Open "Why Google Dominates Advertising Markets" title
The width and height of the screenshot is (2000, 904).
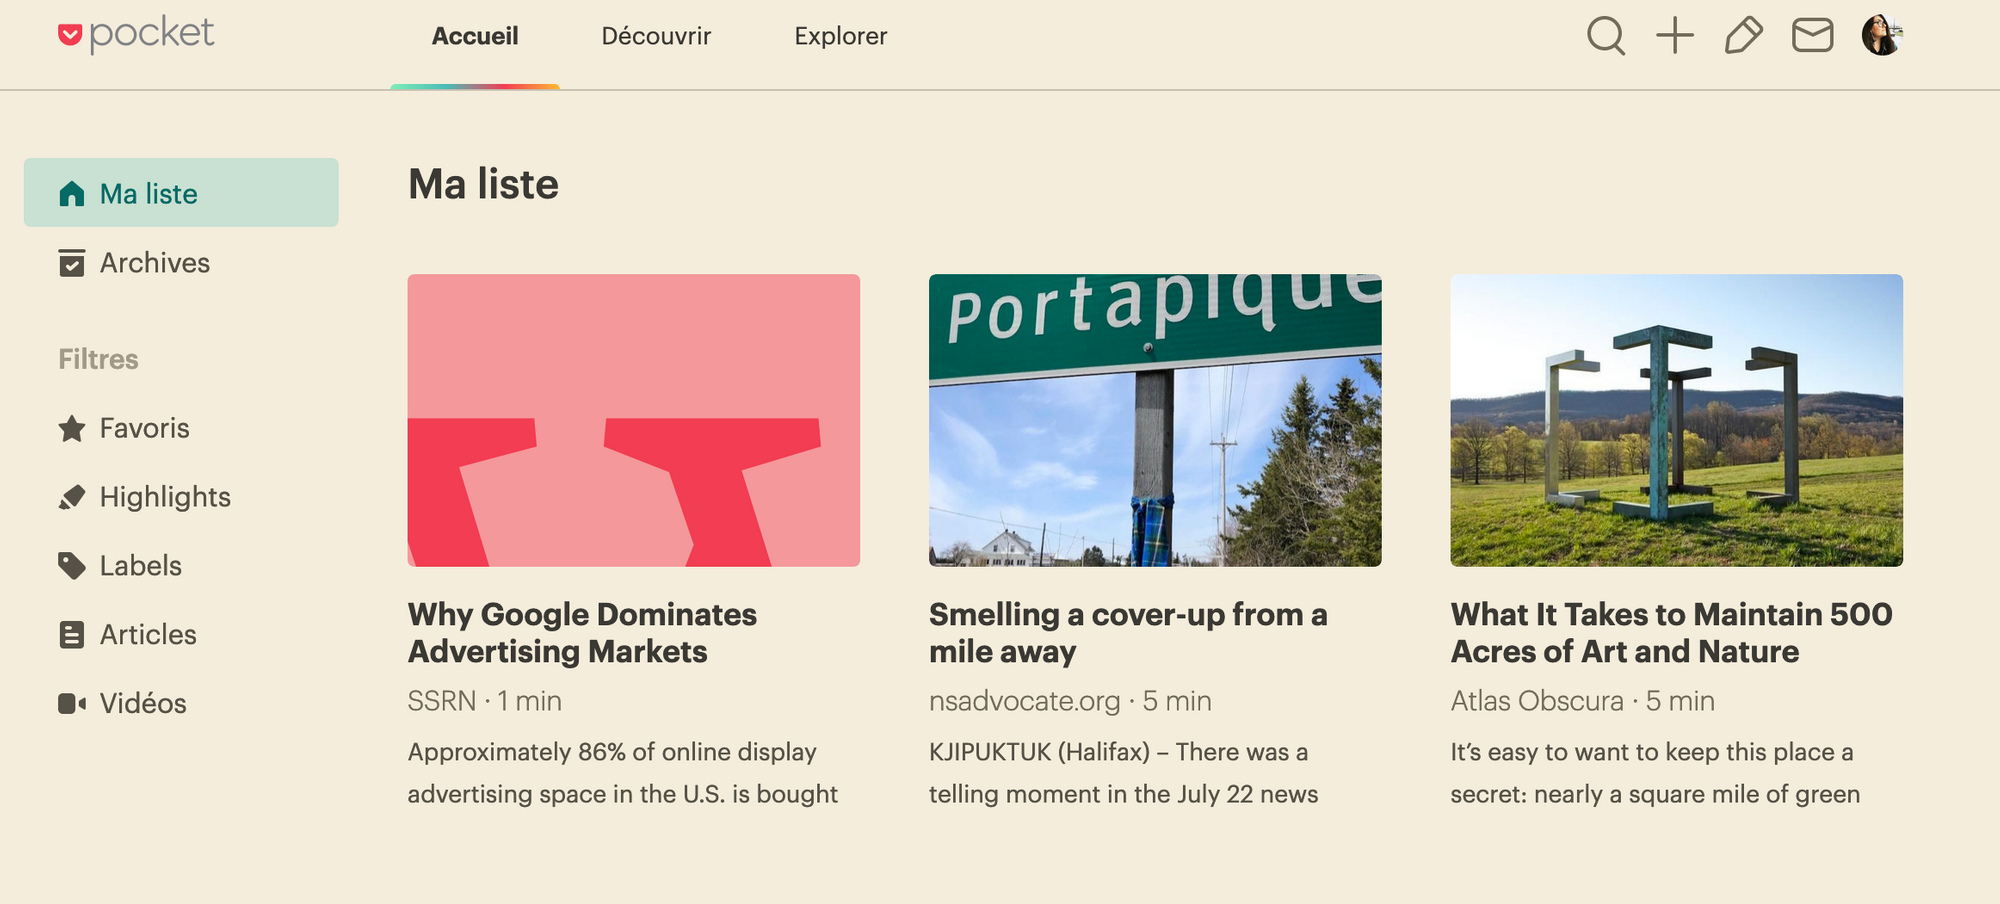pos(582,633)
